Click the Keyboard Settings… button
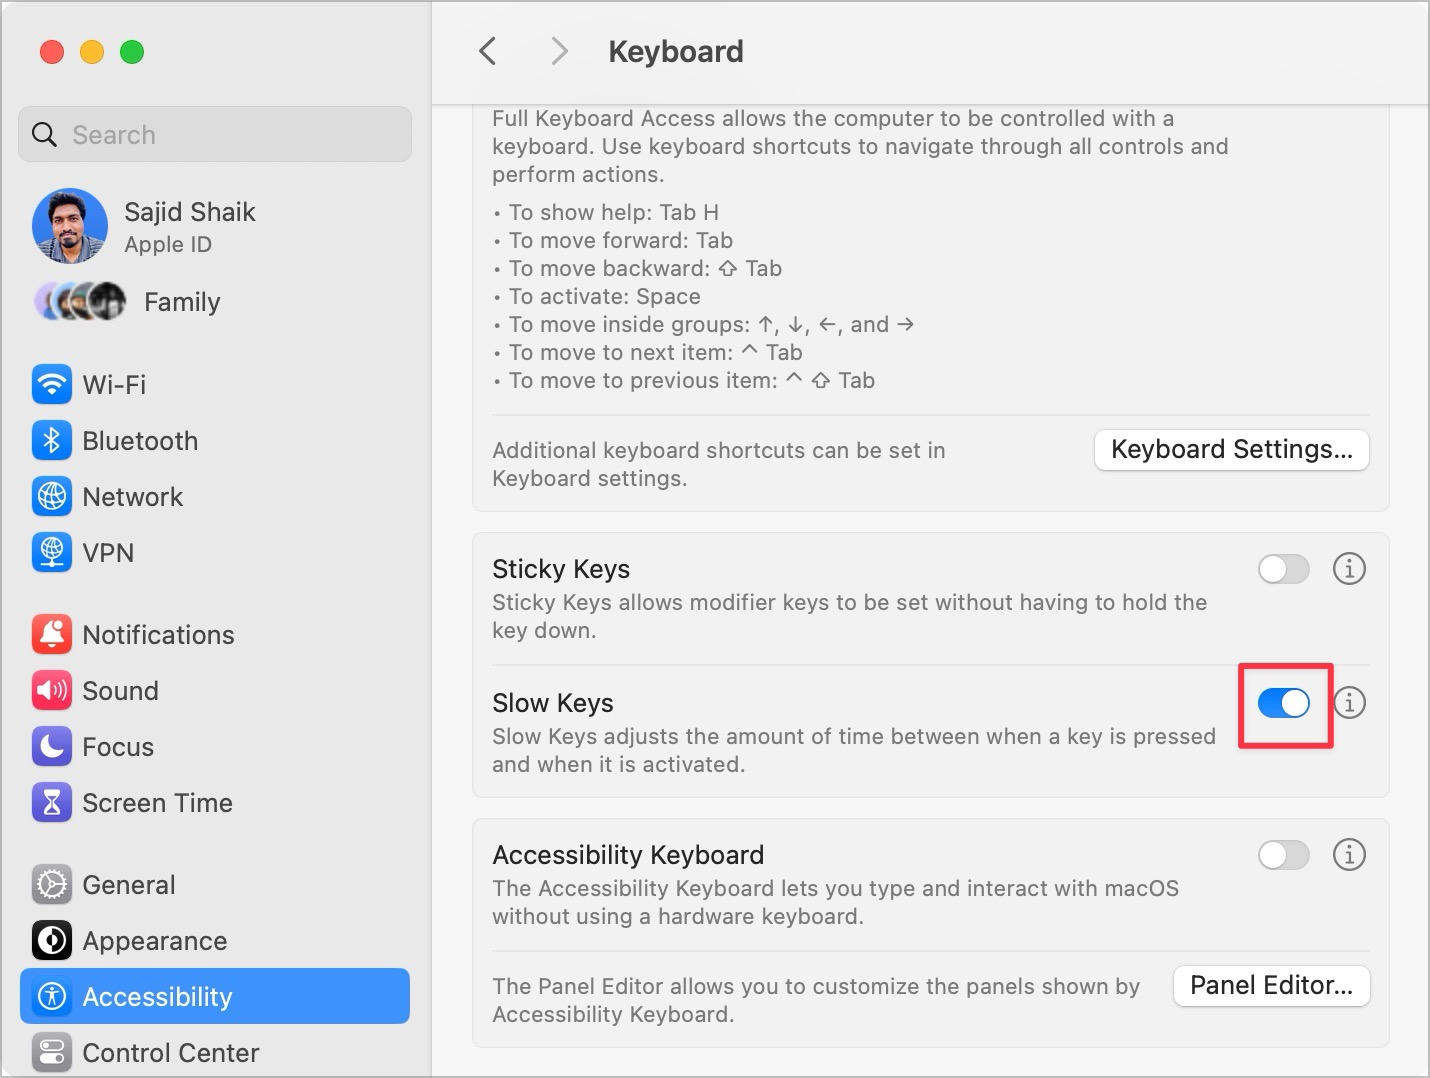Image resolution: width=1430 pixels, height=1078 pixels. (1231, 450)
